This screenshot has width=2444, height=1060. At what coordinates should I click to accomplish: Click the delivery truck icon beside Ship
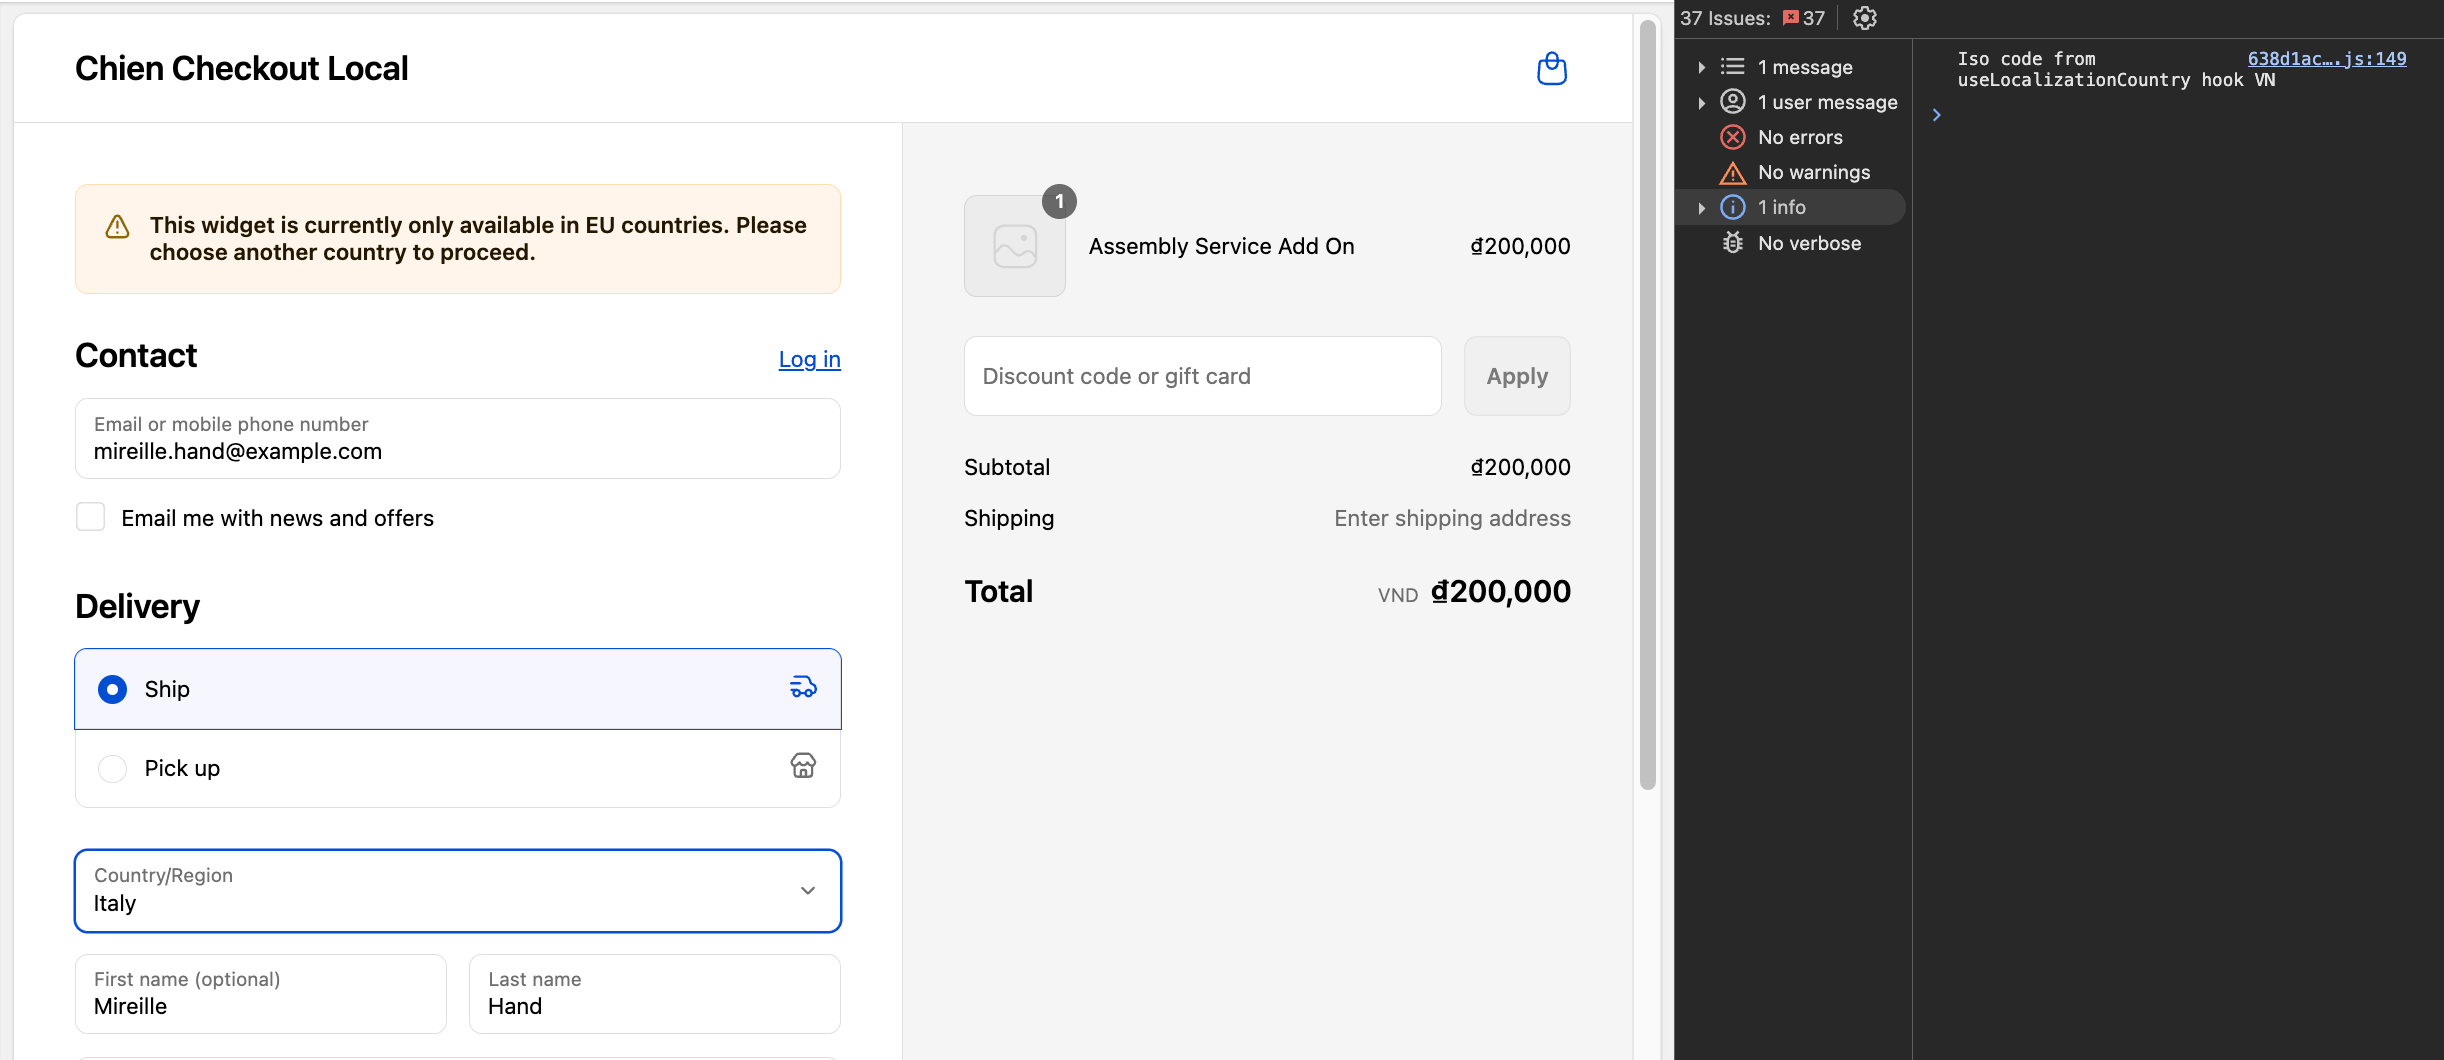[x=803, y=688]
